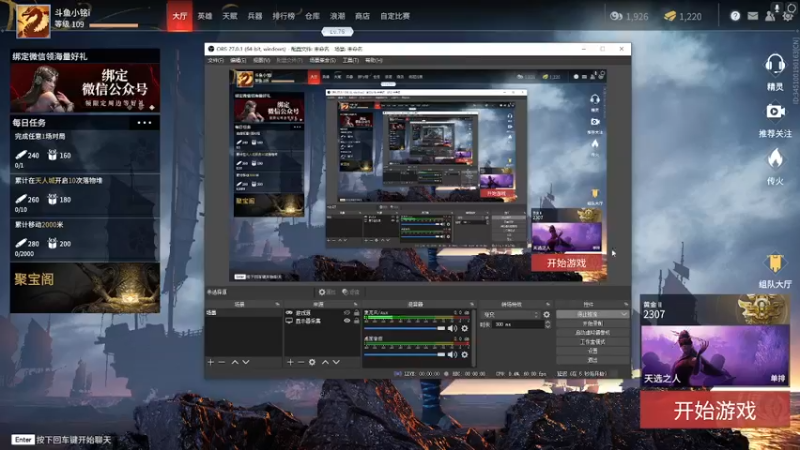Remove the selected source with minus icon
Image resolution: width=800 pixels, height=450 pixels.
[301, 362]
